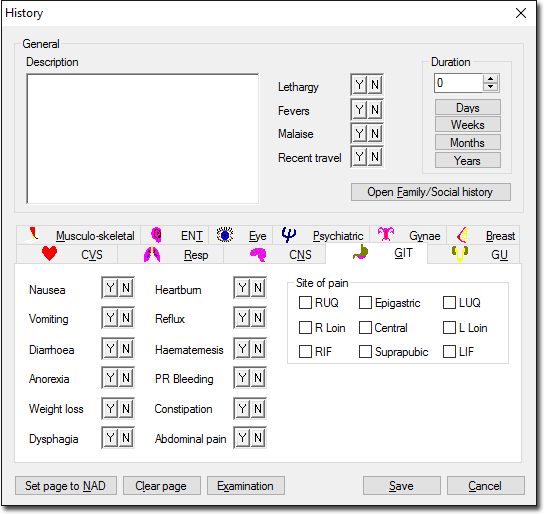Click the uterus Gynae icon
The height and width of the screenshot is (514, 544).
point(386,234)
